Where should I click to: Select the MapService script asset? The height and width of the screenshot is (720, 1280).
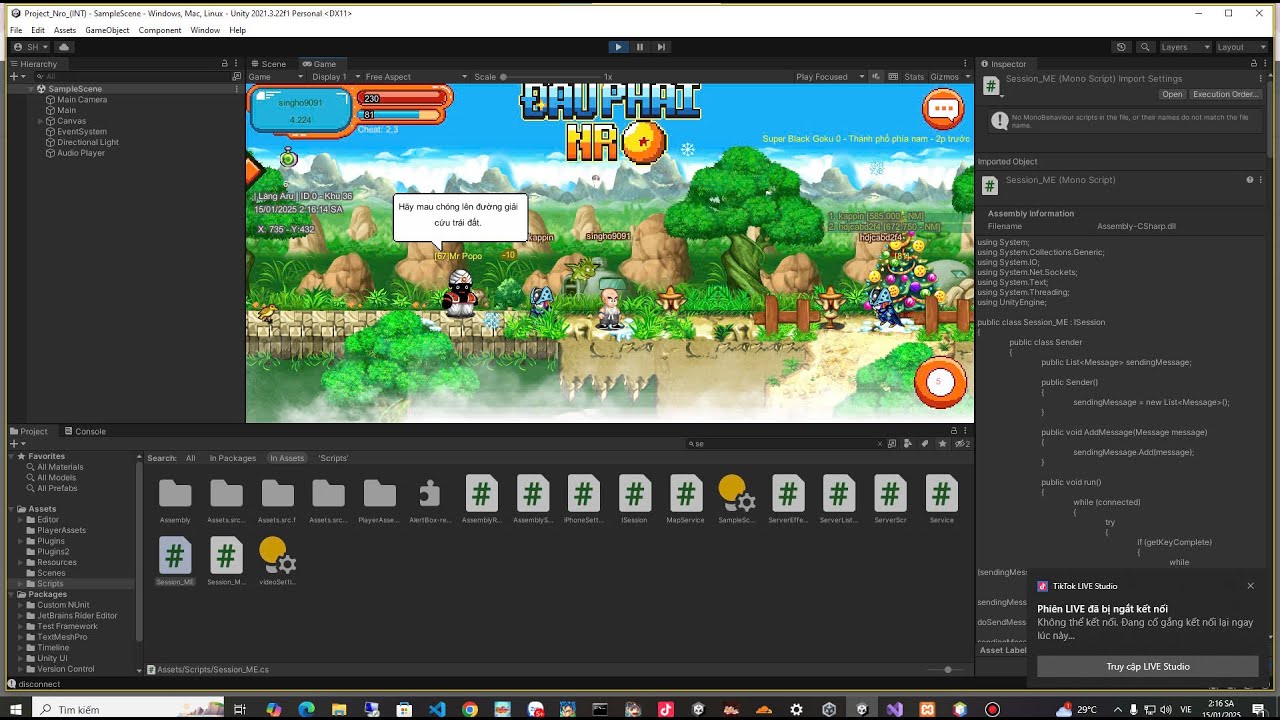click(686, 499)
